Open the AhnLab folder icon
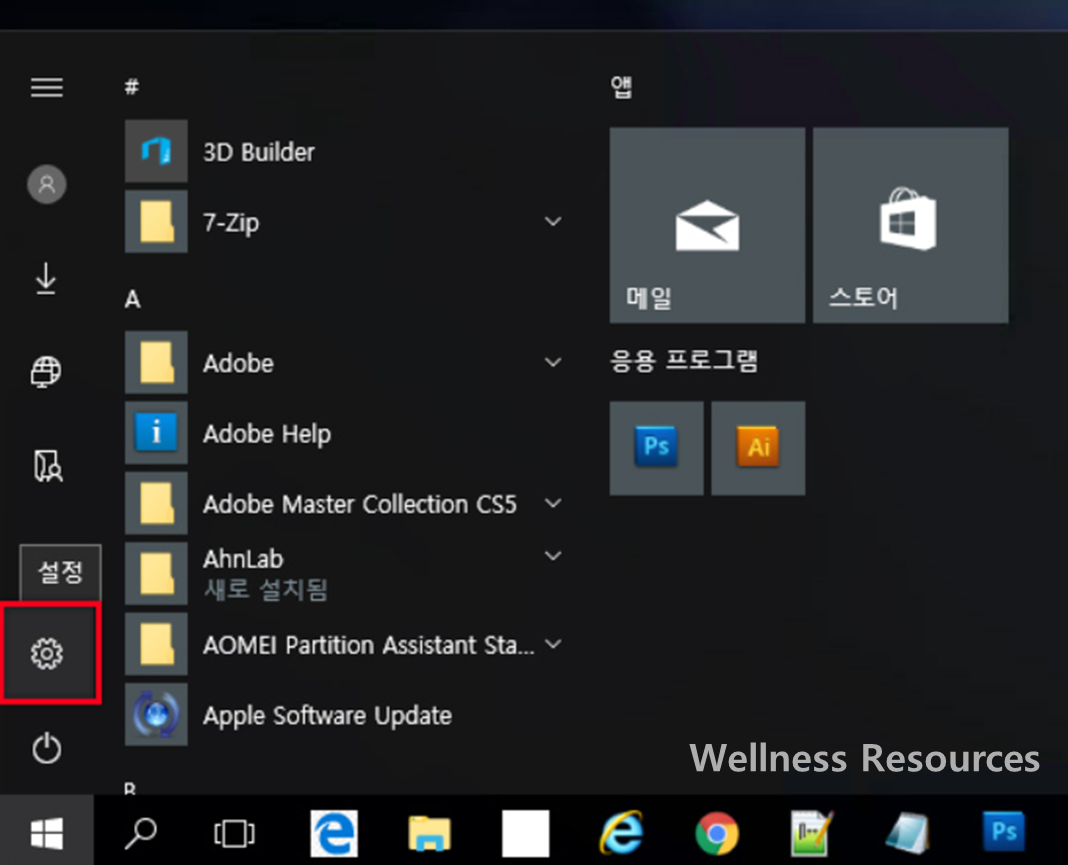 [x=156, y=573]
